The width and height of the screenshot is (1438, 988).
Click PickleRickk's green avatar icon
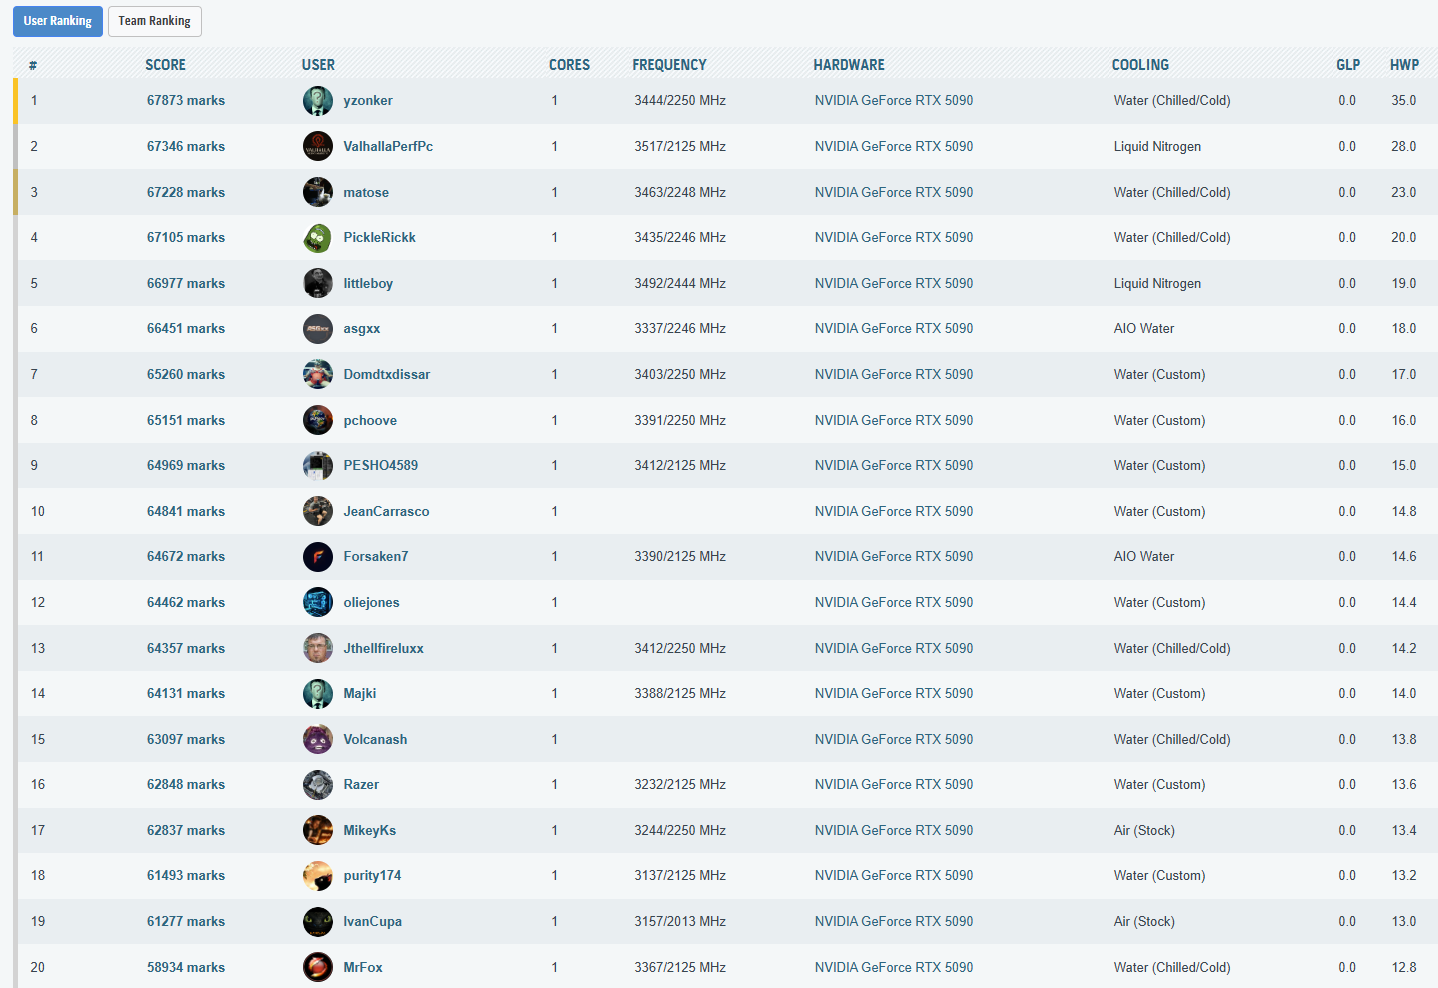[x=317, y=238]
